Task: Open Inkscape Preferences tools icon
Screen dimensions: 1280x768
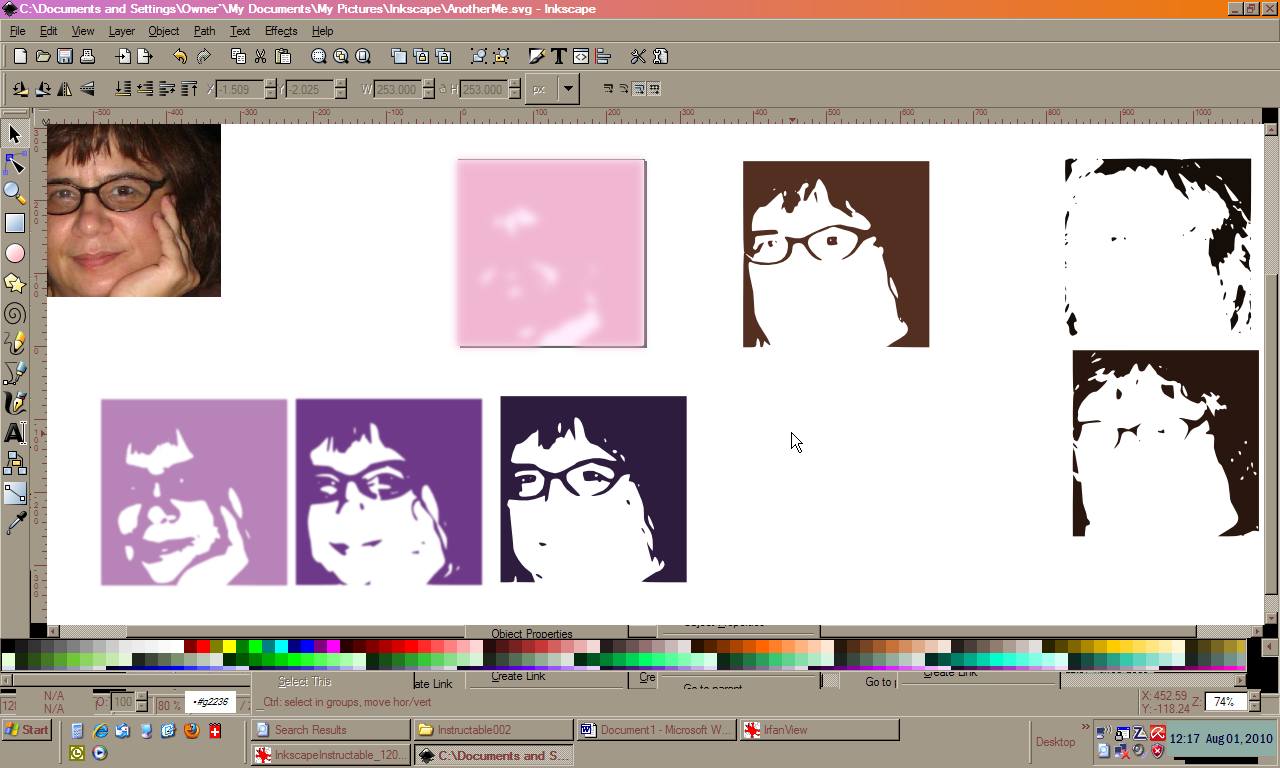Action: click(x=638, y=56)
